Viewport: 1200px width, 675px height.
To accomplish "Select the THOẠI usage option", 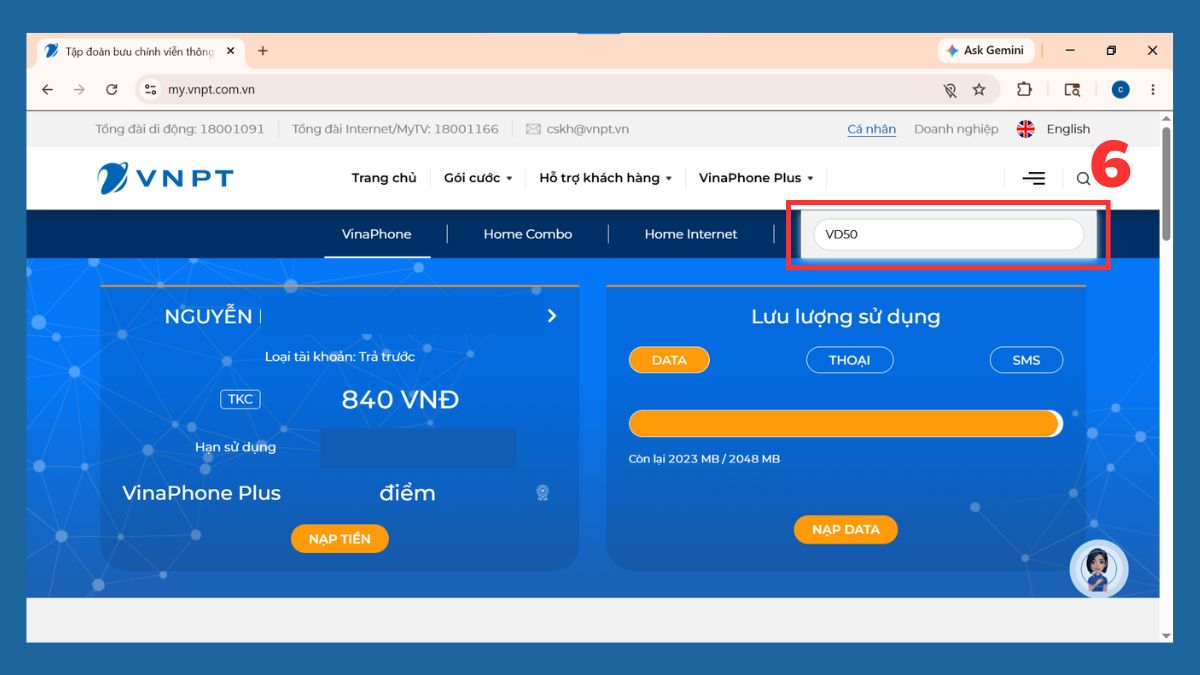I will (849, 360).
